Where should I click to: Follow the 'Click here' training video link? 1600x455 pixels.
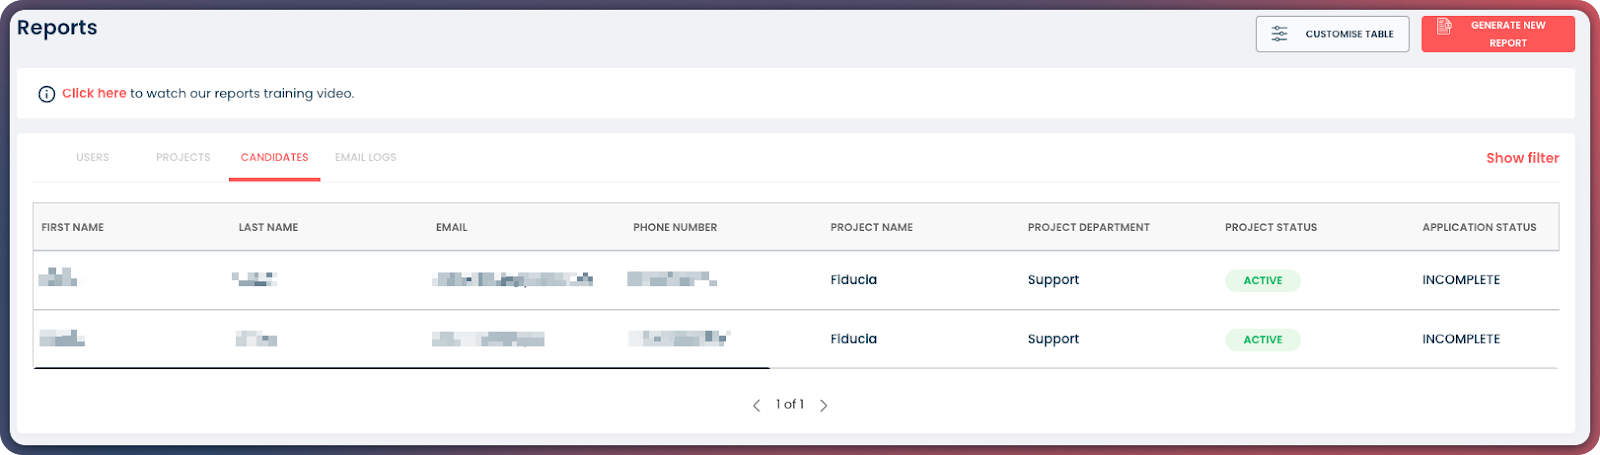94,93
